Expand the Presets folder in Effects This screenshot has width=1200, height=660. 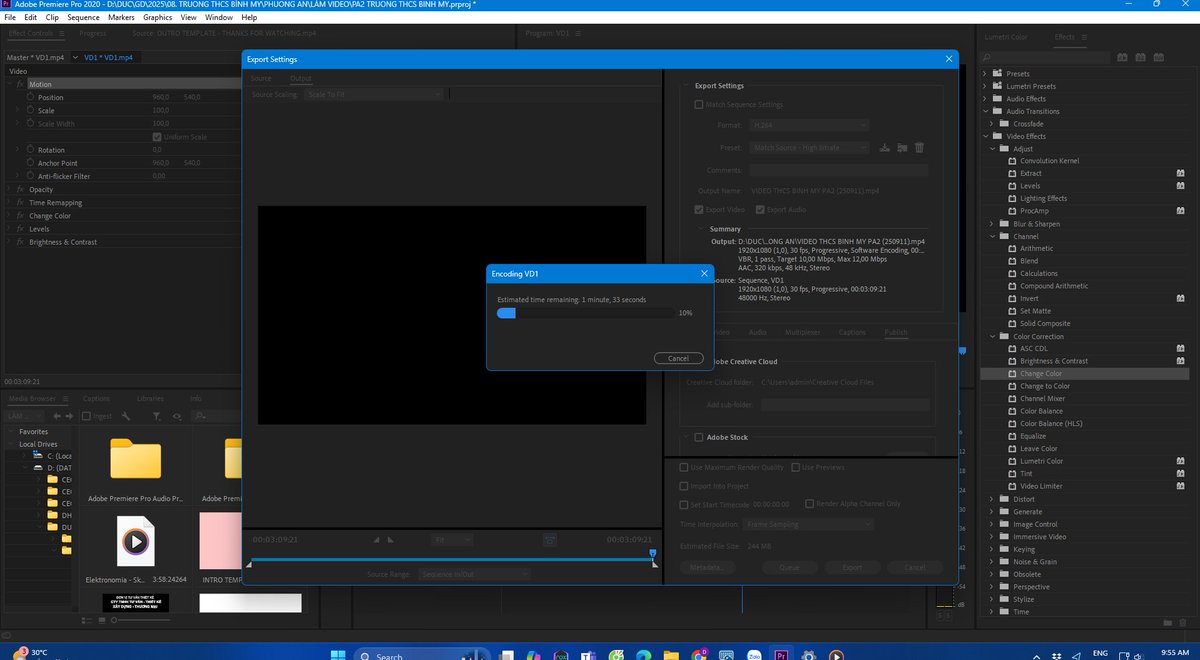point(985,73)
